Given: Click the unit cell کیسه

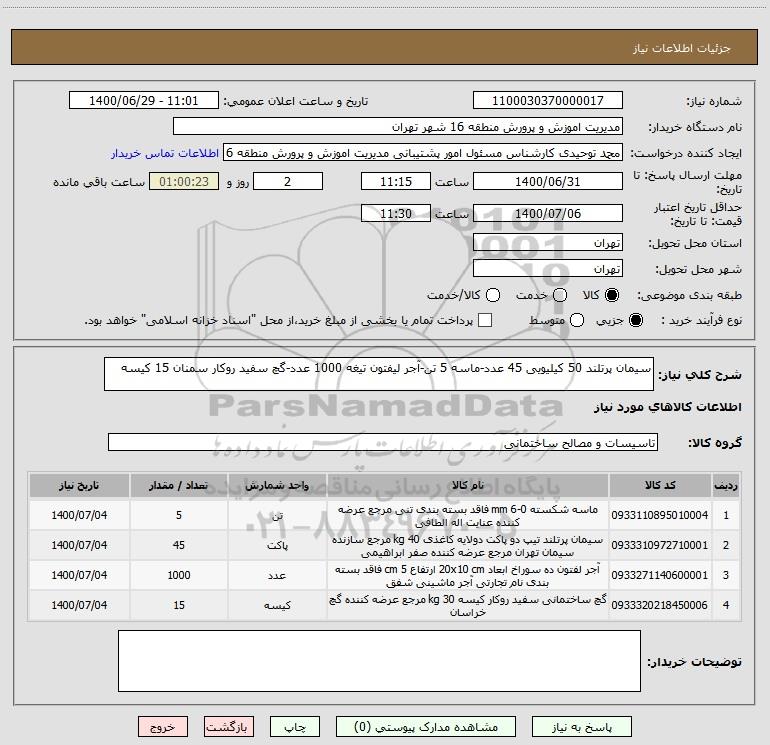Looking at the screenshot, I should tap(277, 605).
